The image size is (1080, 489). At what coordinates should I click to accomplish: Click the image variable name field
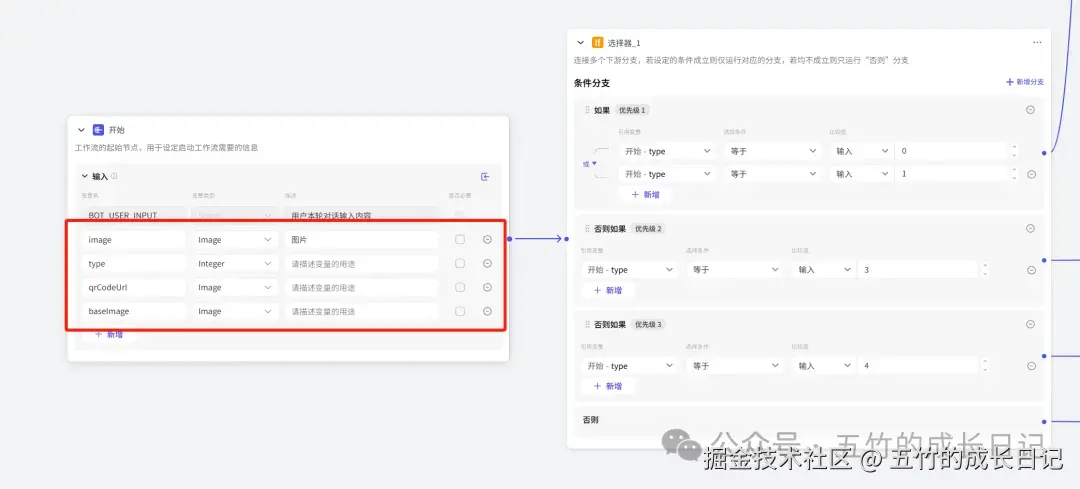click(134, 240)
